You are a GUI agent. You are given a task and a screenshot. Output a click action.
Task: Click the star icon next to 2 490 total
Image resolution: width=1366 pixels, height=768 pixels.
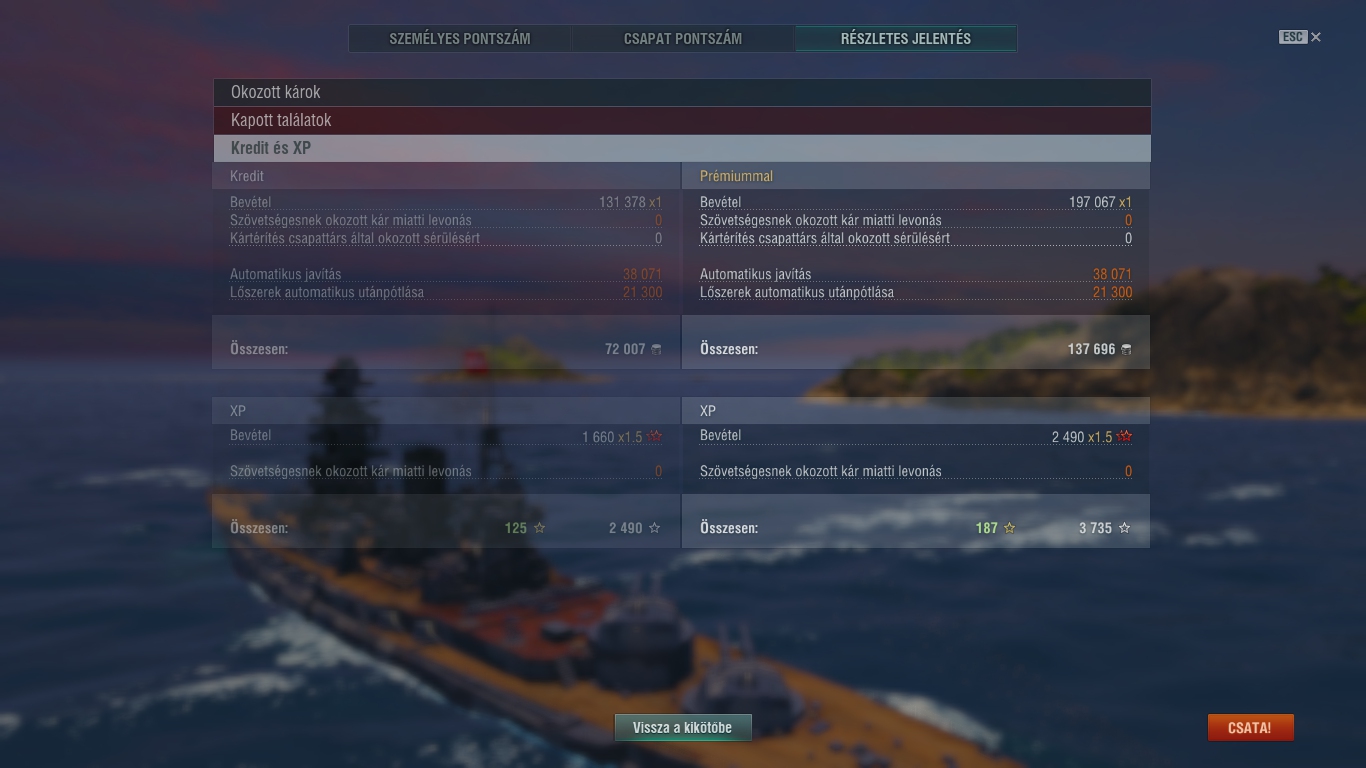coord(655,528)
